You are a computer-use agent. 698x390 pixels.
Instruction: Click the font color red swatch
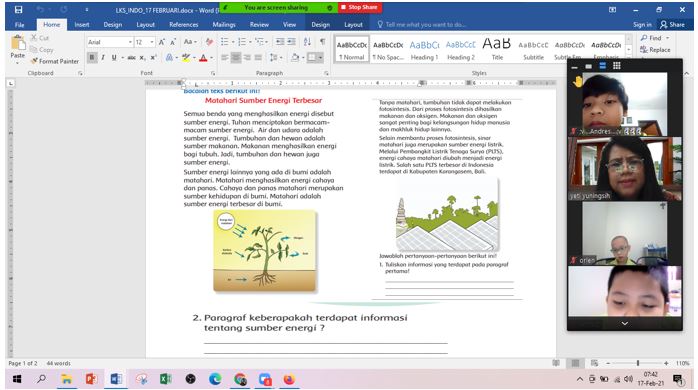click(203, 58)
